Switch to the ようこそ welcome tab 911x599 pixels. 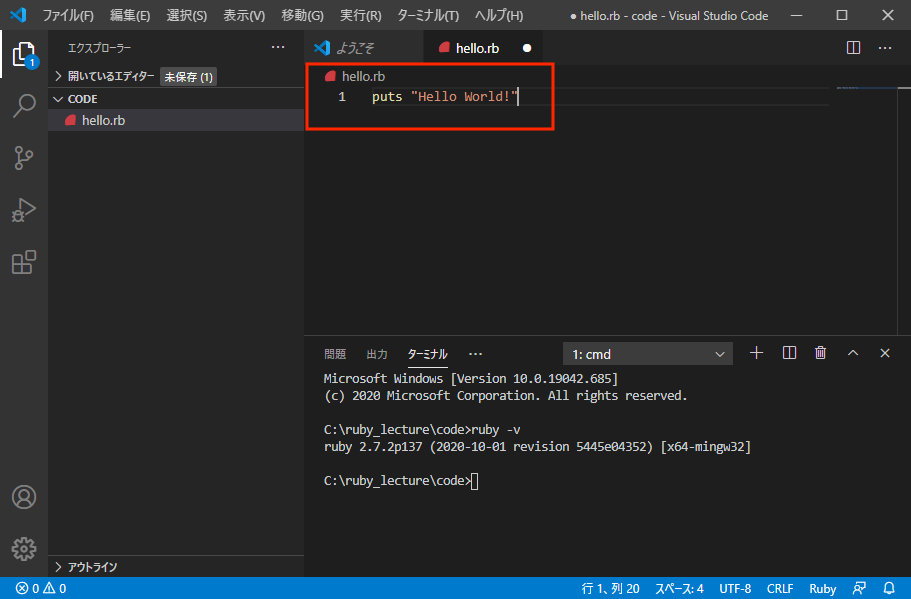[x=364, y=48]
